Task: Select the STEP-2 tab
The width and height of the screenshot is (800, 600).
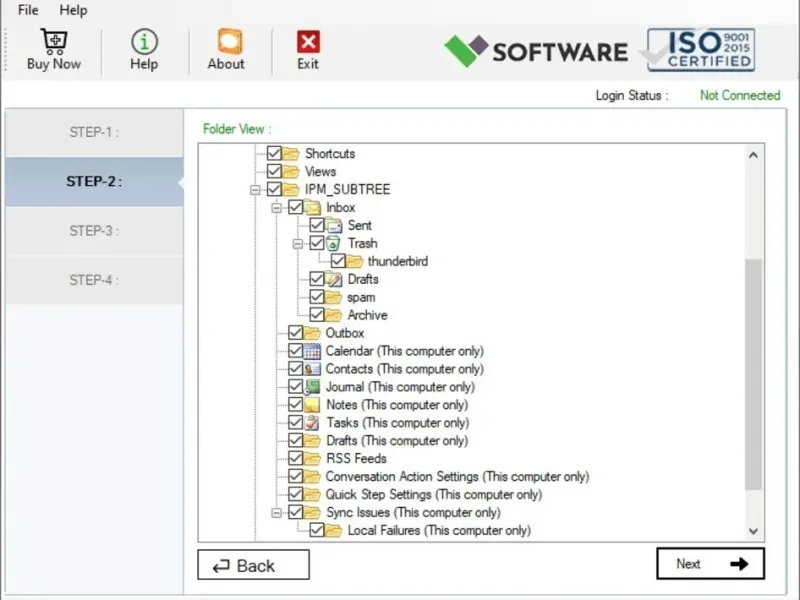Action: tap(94, 182)
